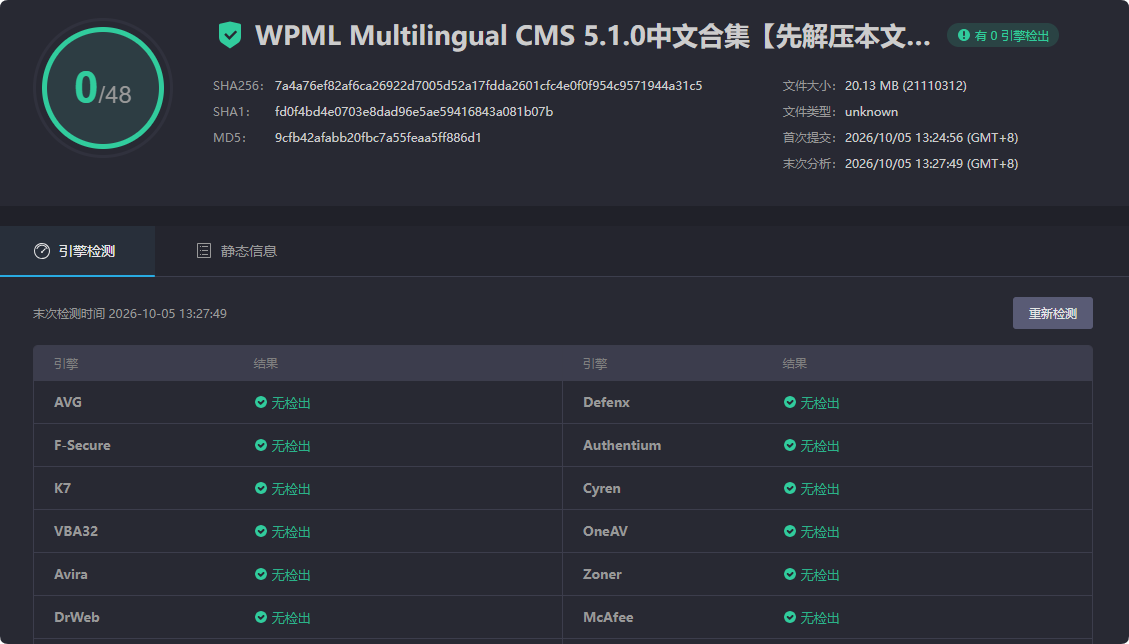Click the list icon on the 静态信息 tab

coord(204,251)
